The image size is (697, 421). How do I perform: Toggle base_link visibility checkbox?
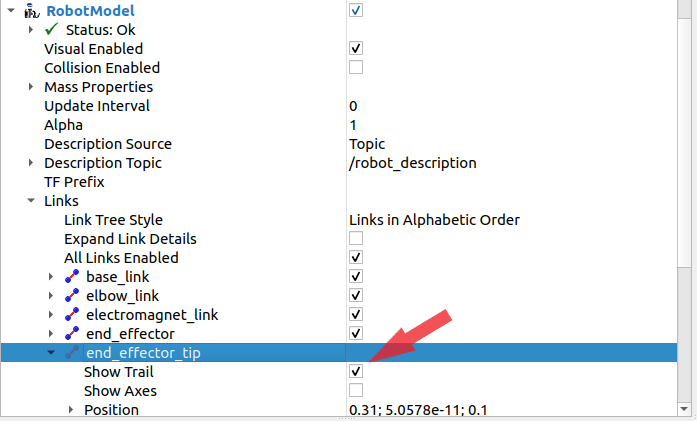point(356,277)
